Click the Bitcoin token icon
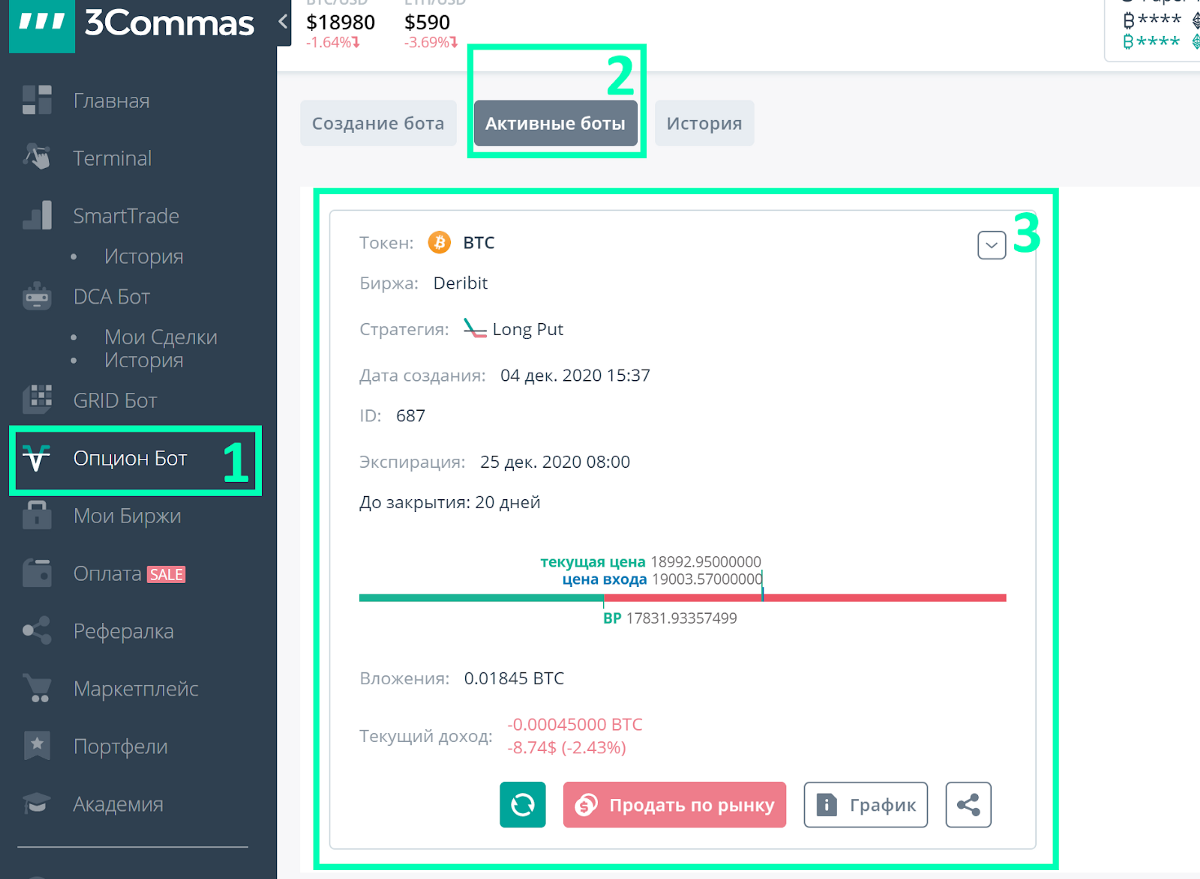 pos(439,242)
